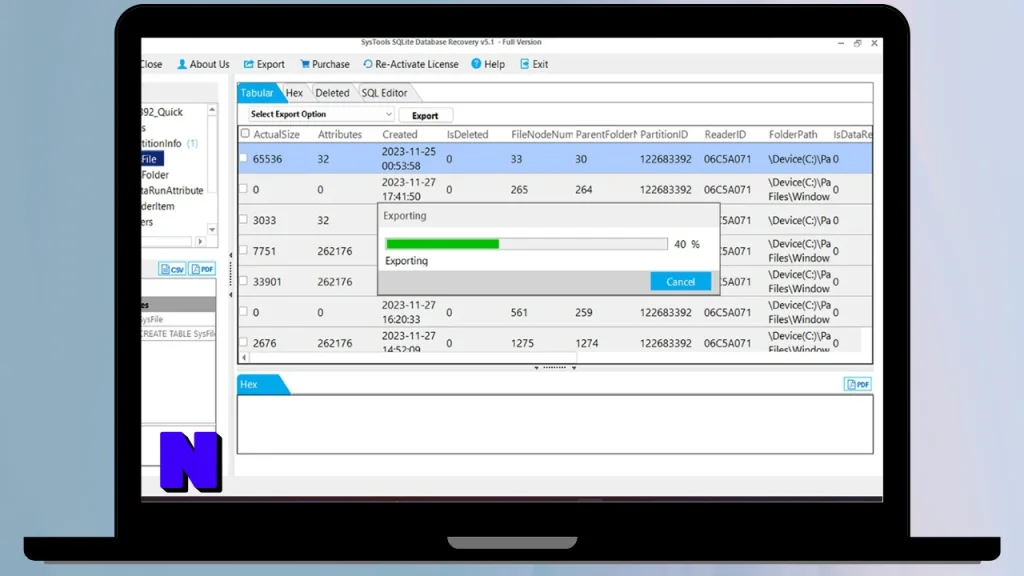Check the row with ActualSize 3033
The image size is (1024, 576).
pos(244,219)
